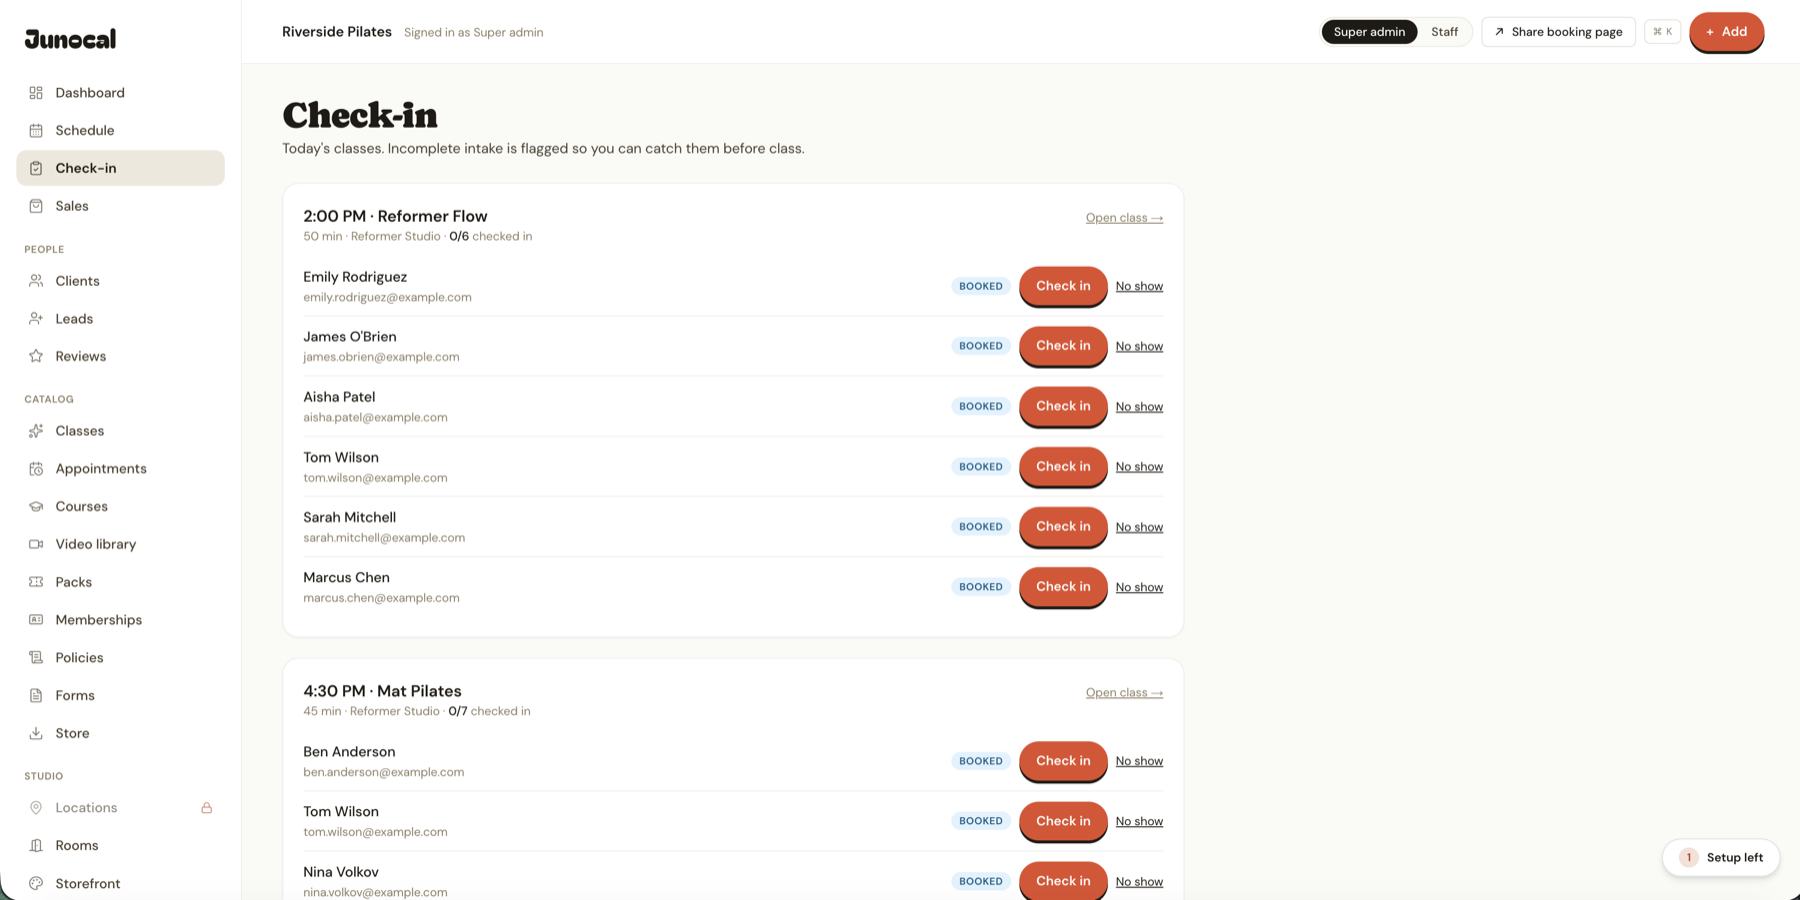Open Sales from the sidebar

pyautogui.click(x=120, y=206)
